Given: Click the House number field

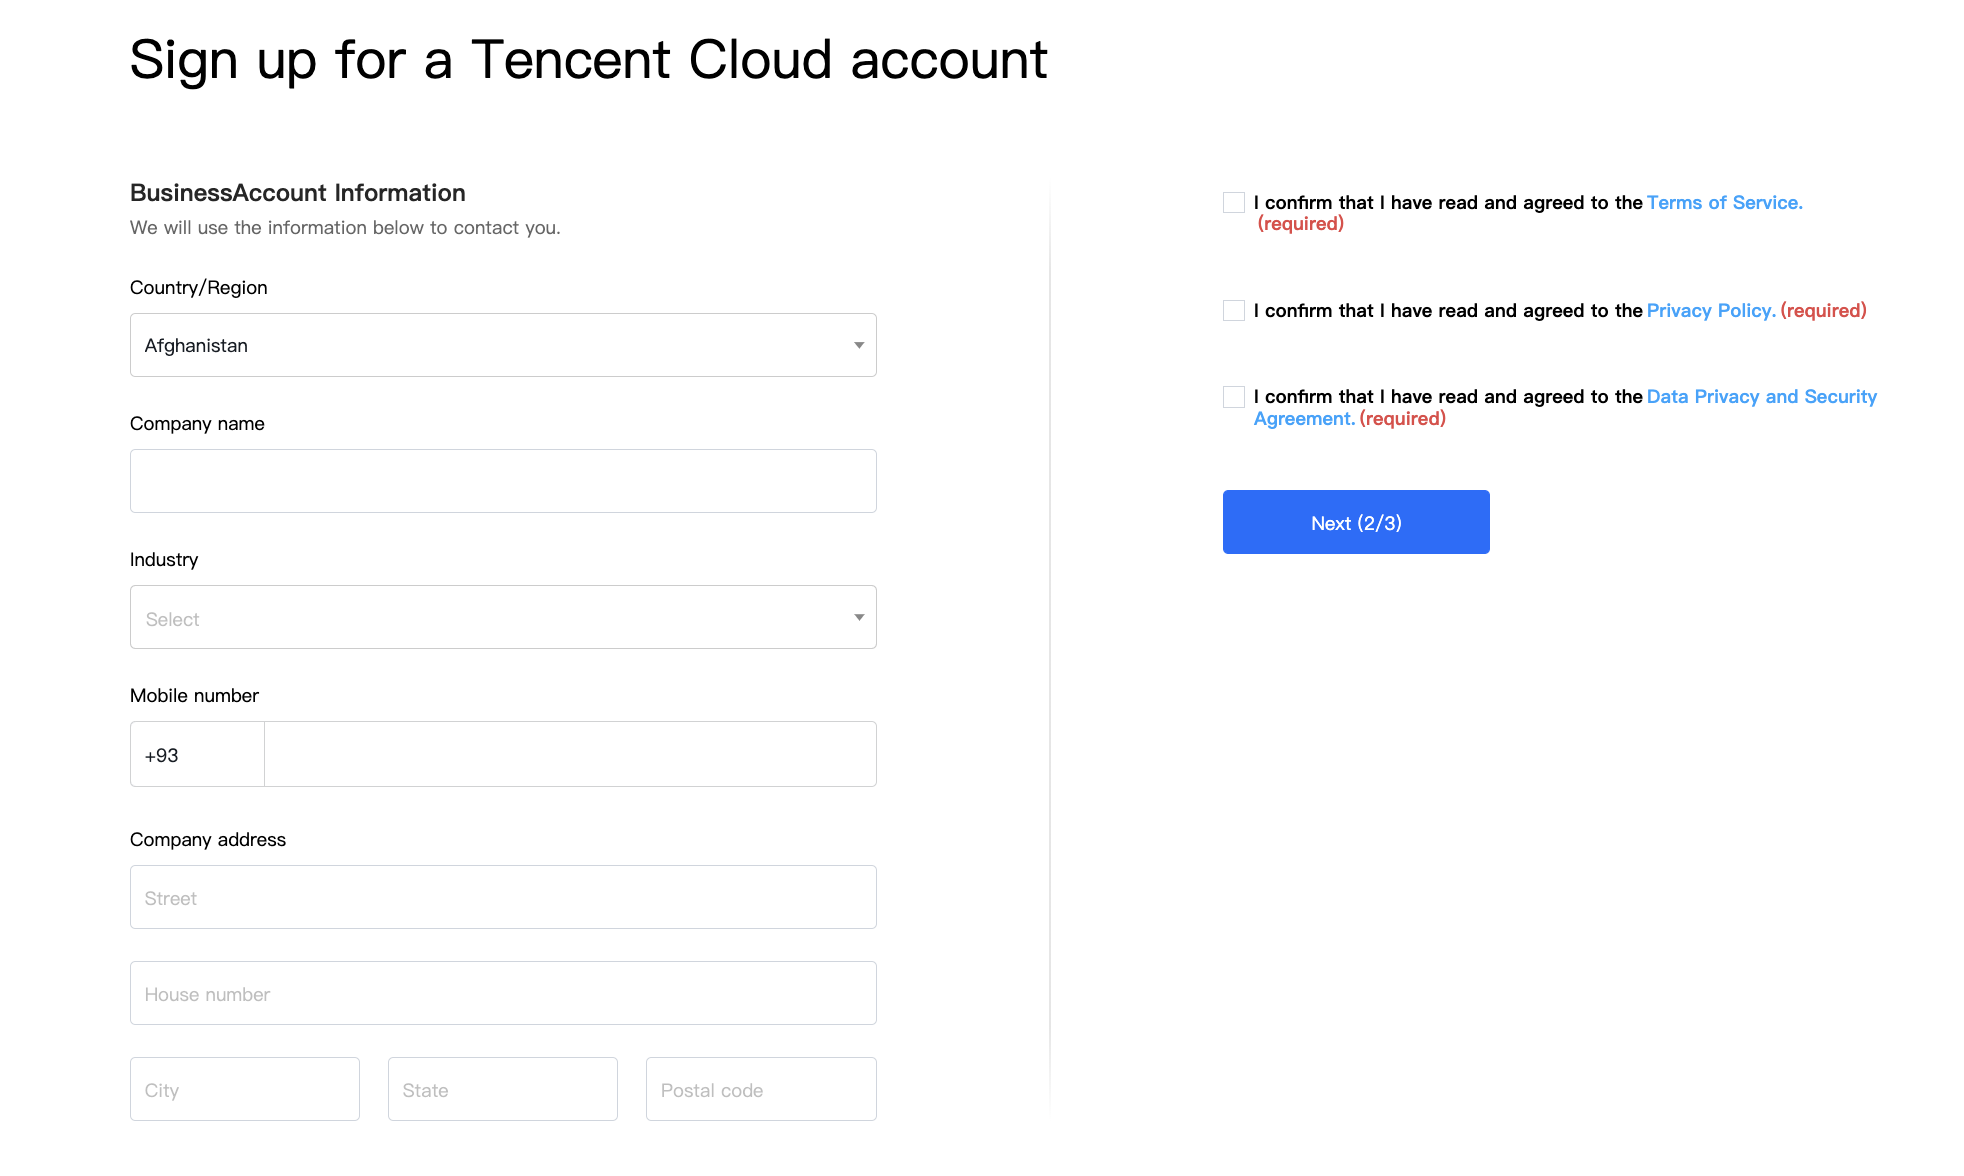Looking at the screenshot, I should 503,993.
